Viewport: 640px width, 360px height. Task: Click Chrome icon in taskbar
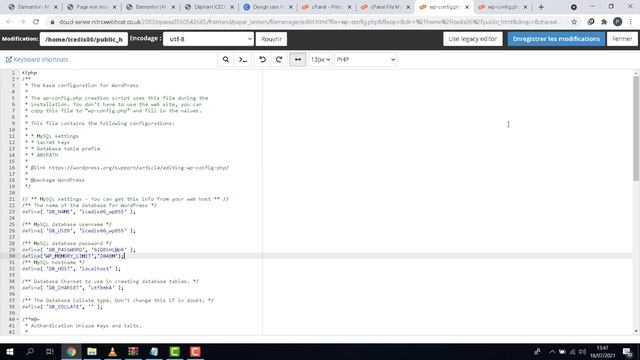click(x=71, y=351)
